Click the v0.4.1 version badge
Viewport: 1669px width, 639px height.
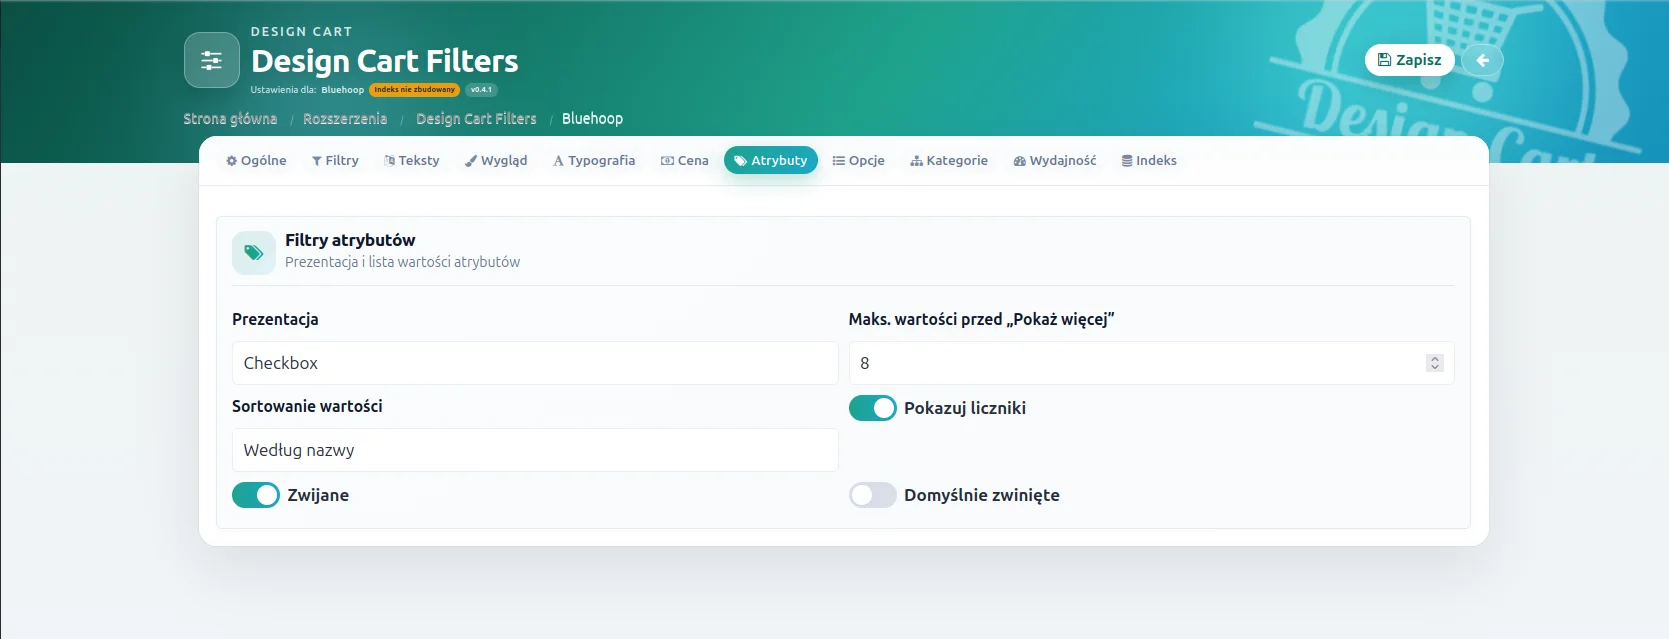tap(481, 90)
